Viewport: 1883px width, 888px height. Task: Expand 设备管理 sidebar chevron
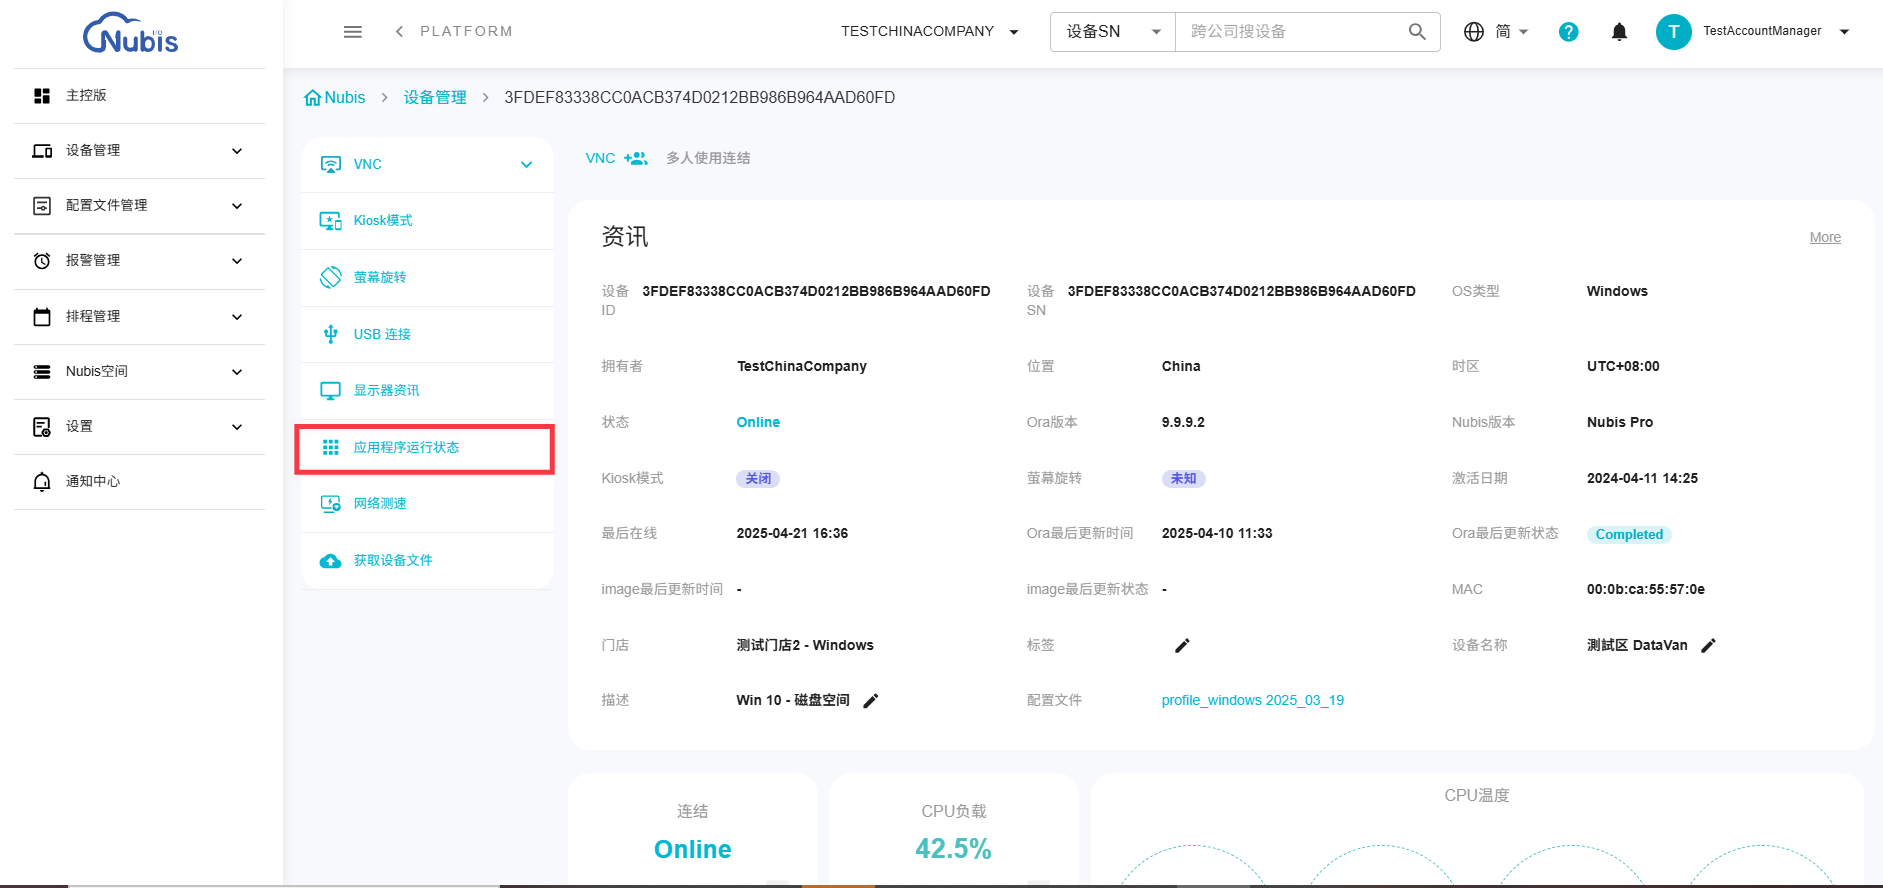click(237, 151)
